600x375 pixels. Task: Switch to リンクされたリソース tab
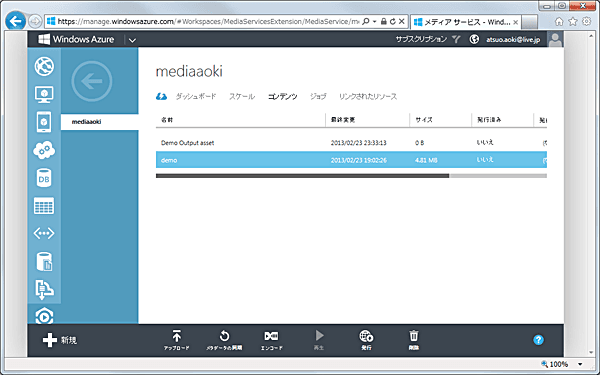tap(368, 96)
